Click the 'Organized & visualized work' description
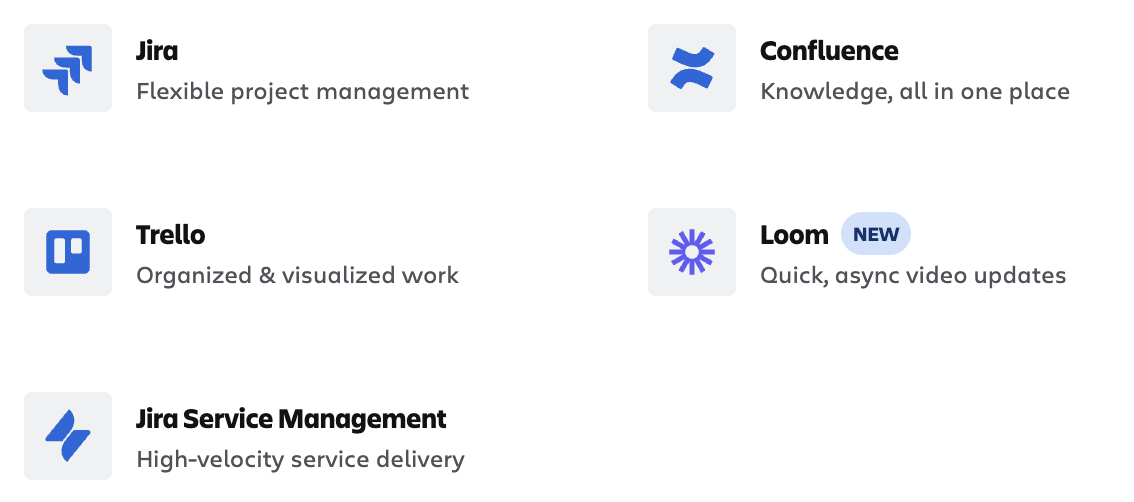The height and width of the screenshot is (502, 1134). (297, 276)
